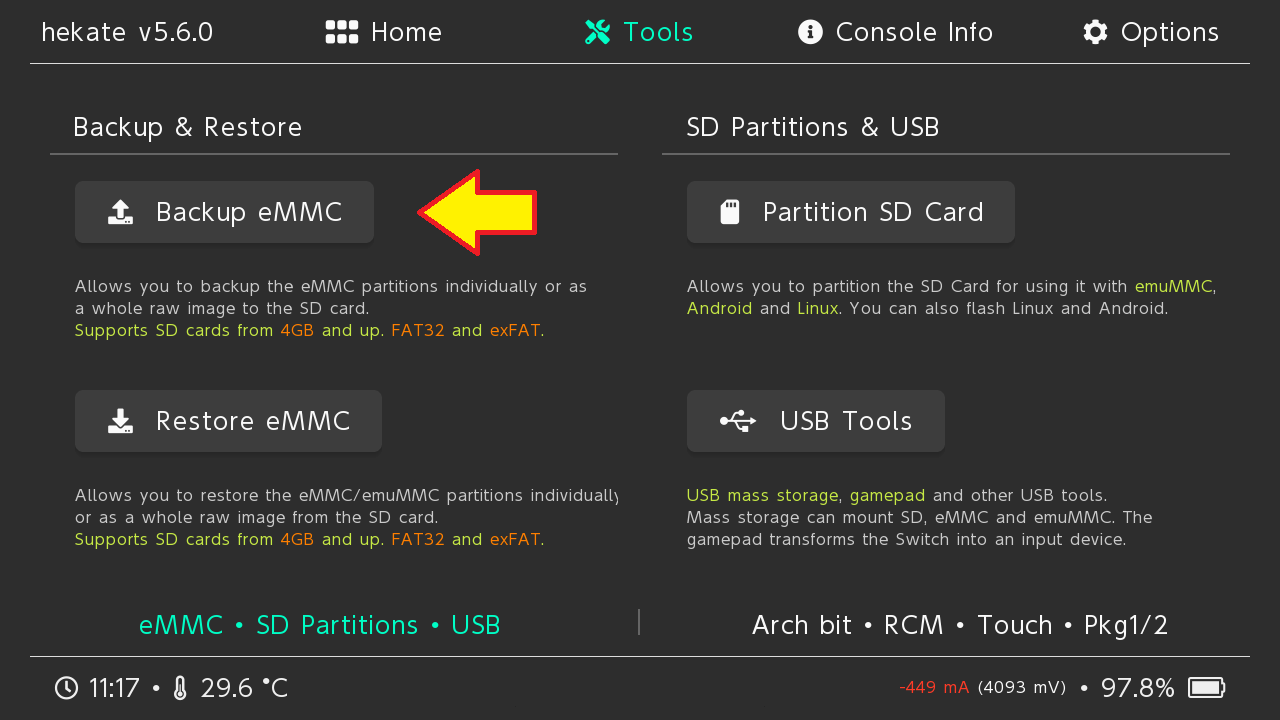Screen dimensions: 1280x720
Task: Click the thermometer temperature icon
Action: (x=180, y=688)
